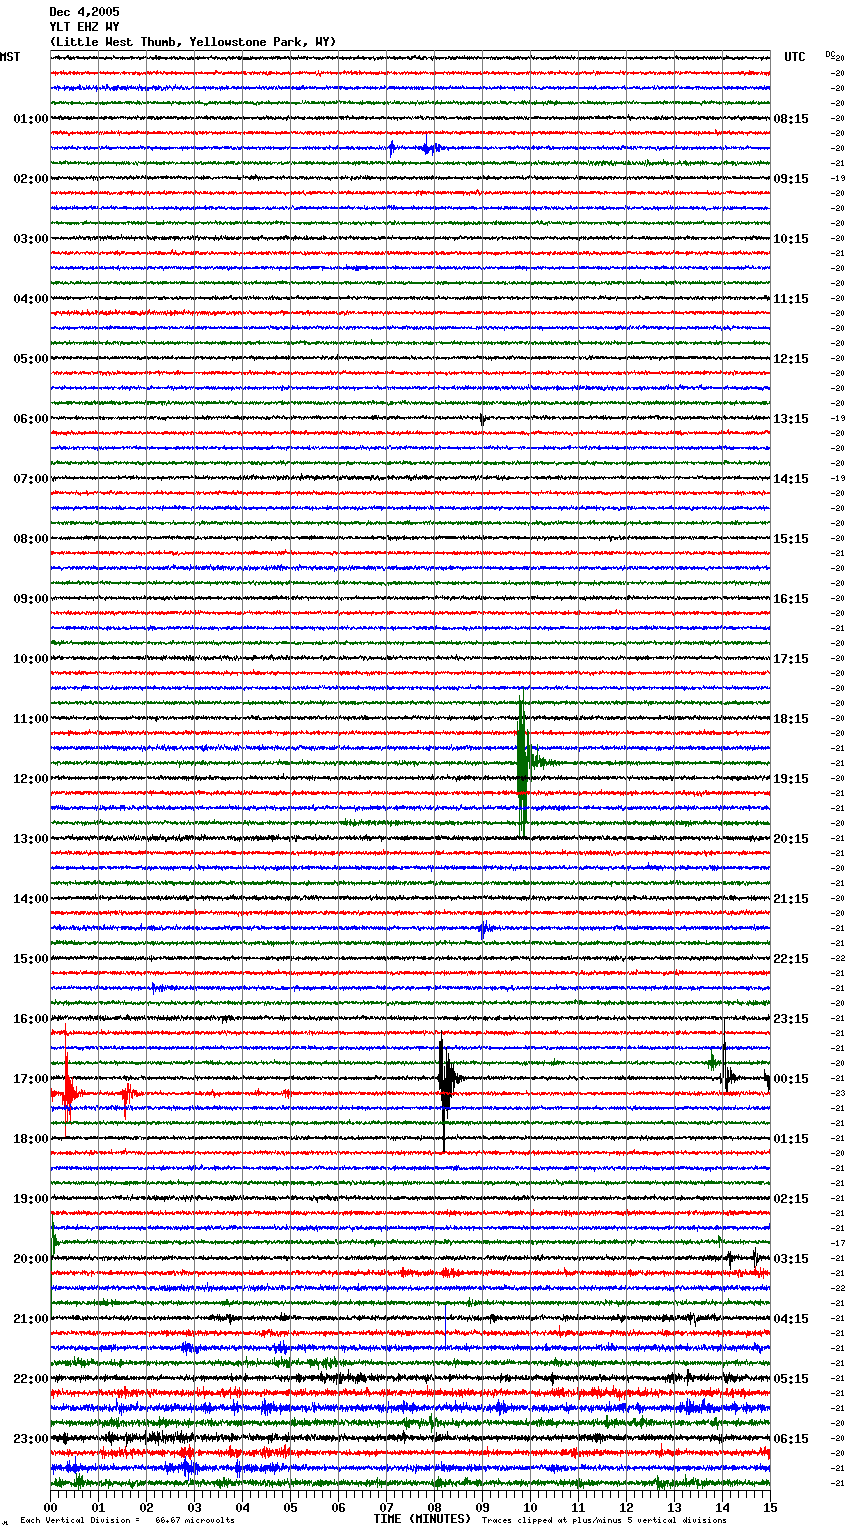Image resolution: width=850 pixels, height=1534 pixels.
Task: Click the '19:15' UTC time label
Action: [x=791, y=779]
